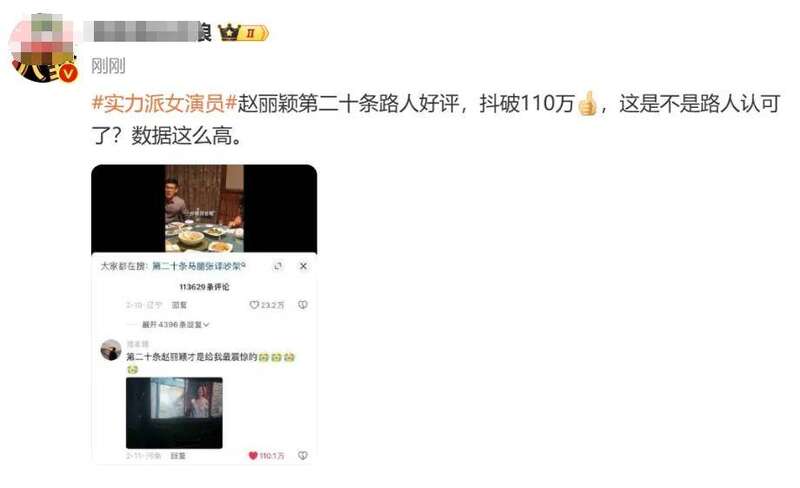The image size is (800, 488).
Task: Dislike the comment with 23.2万 likes
Action: [x=303, y=305]
